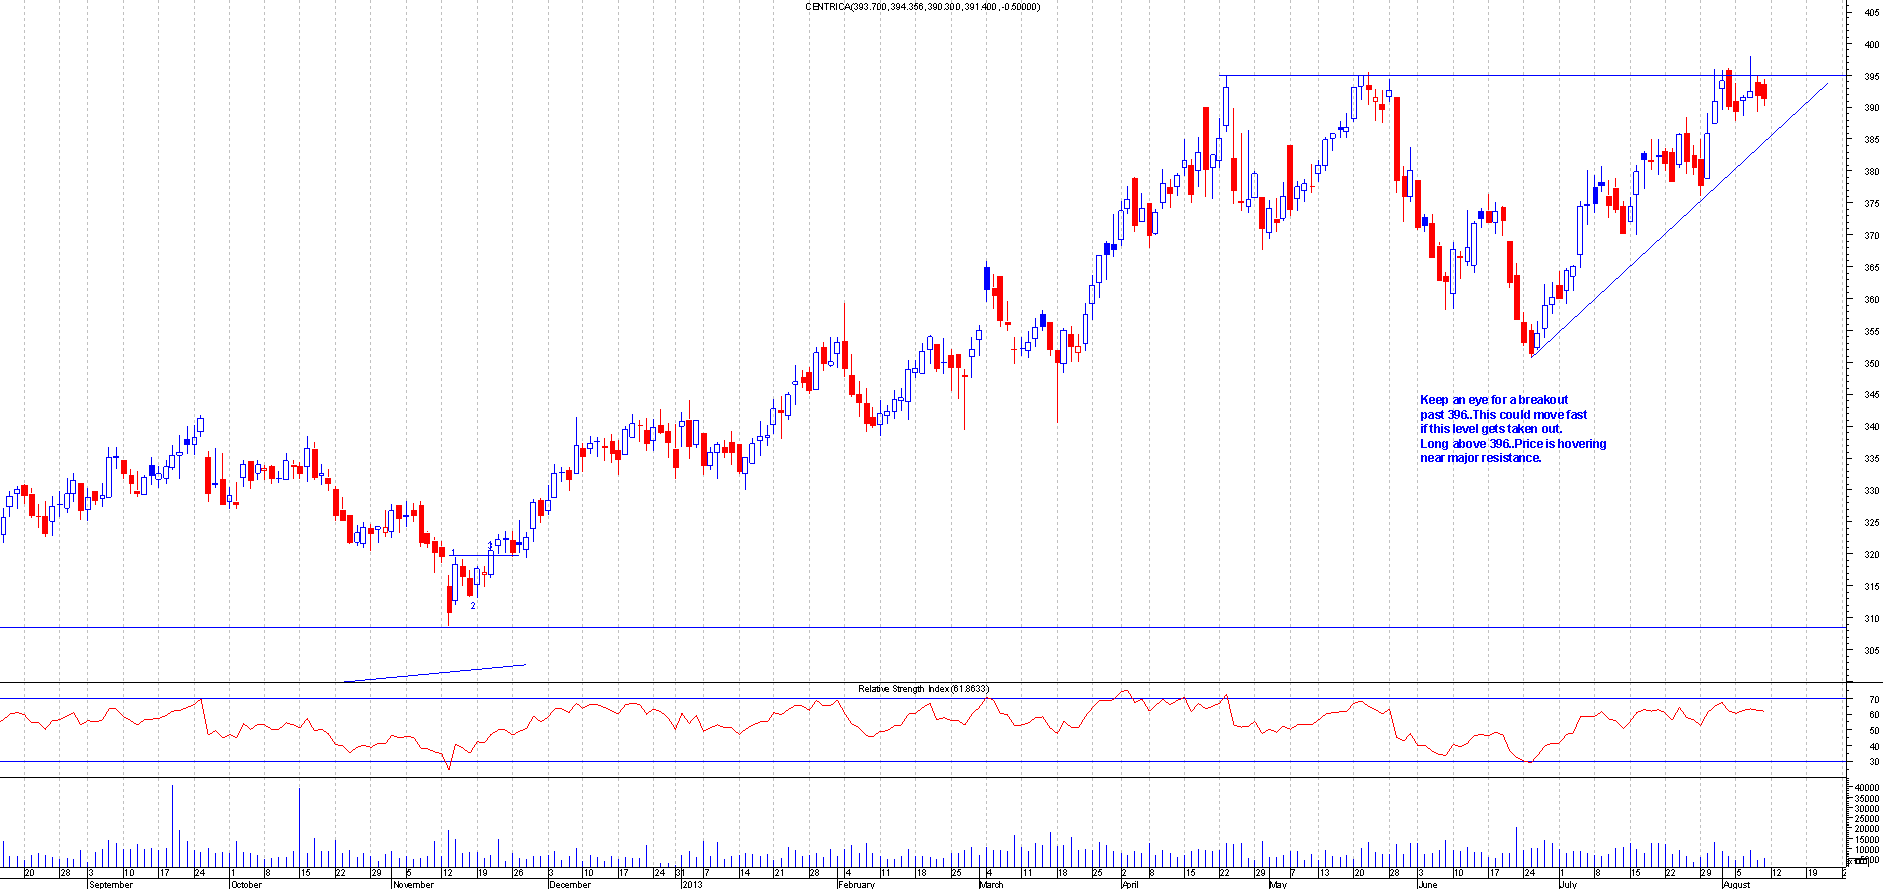The image size is (1883, 889).
Task: Click the CENTRICA chart title text
Action: pyautogui.click(x=922, y=7)
